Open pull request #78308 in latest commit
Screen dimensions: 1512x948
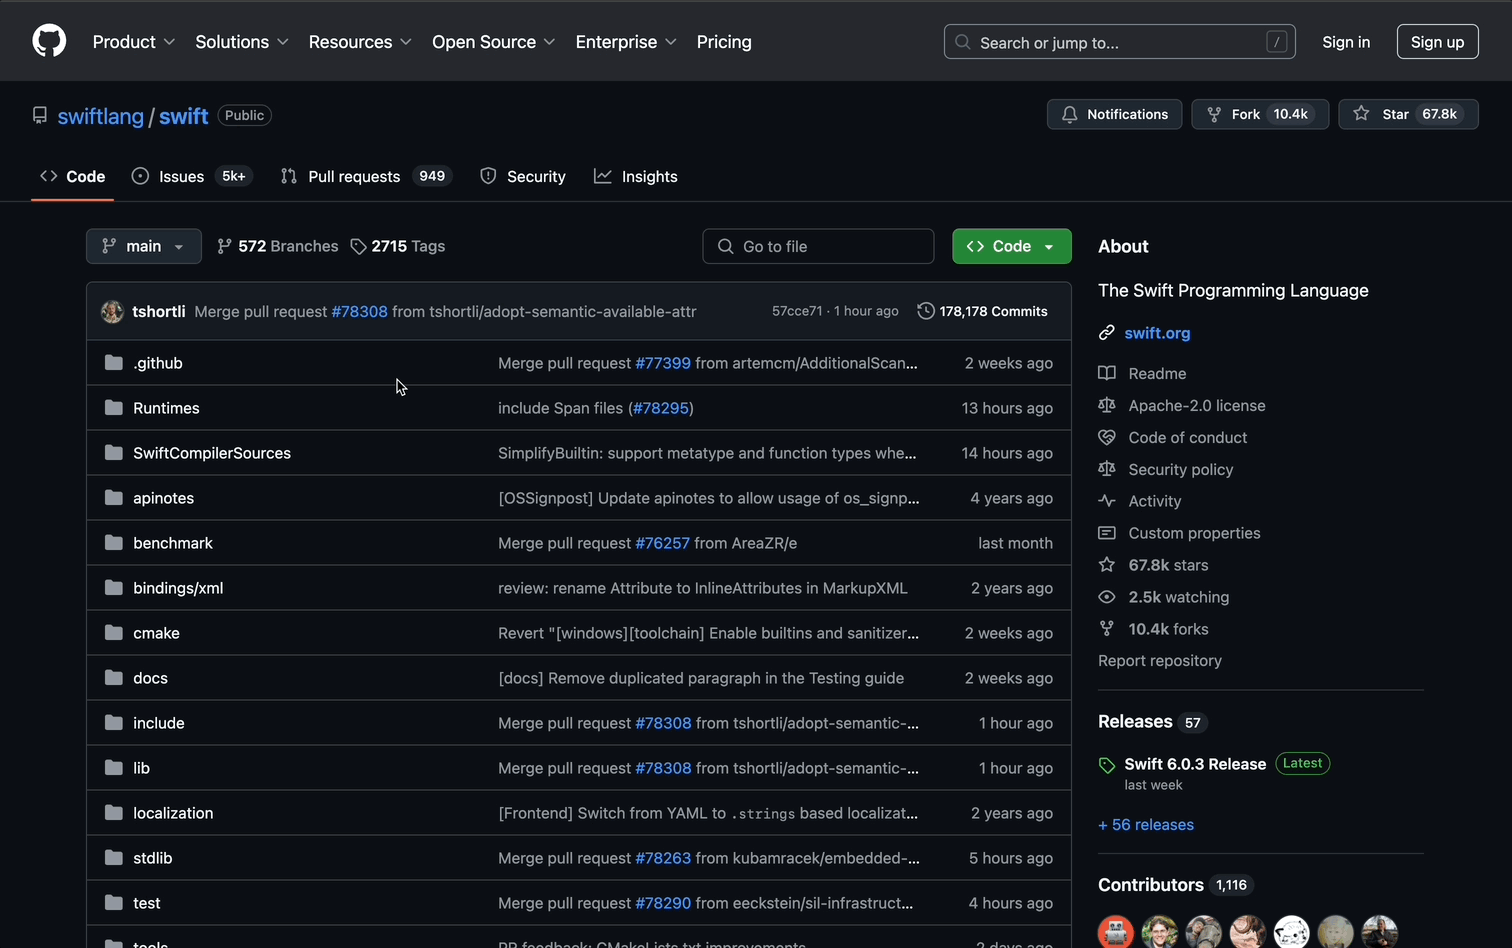point(359,311)
